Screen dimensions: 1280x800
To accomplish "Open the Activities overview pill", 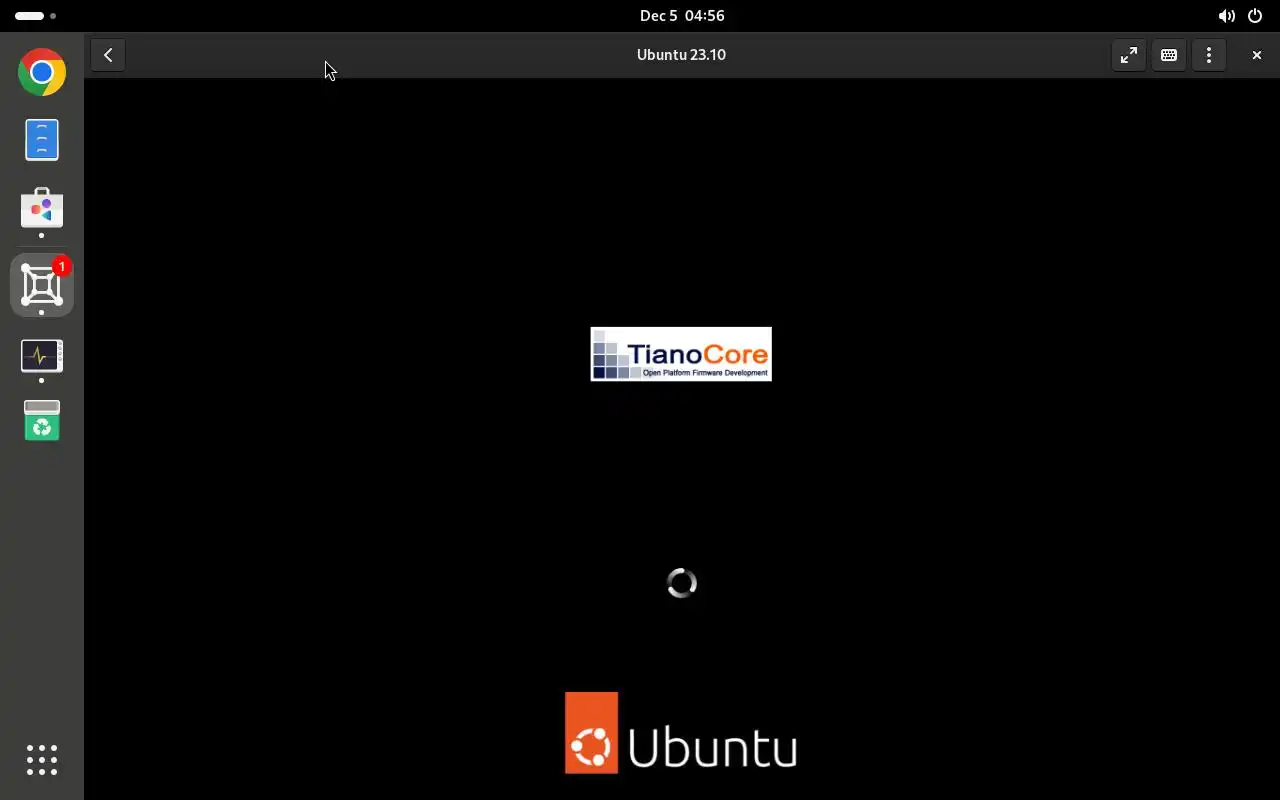I will 36,16.
